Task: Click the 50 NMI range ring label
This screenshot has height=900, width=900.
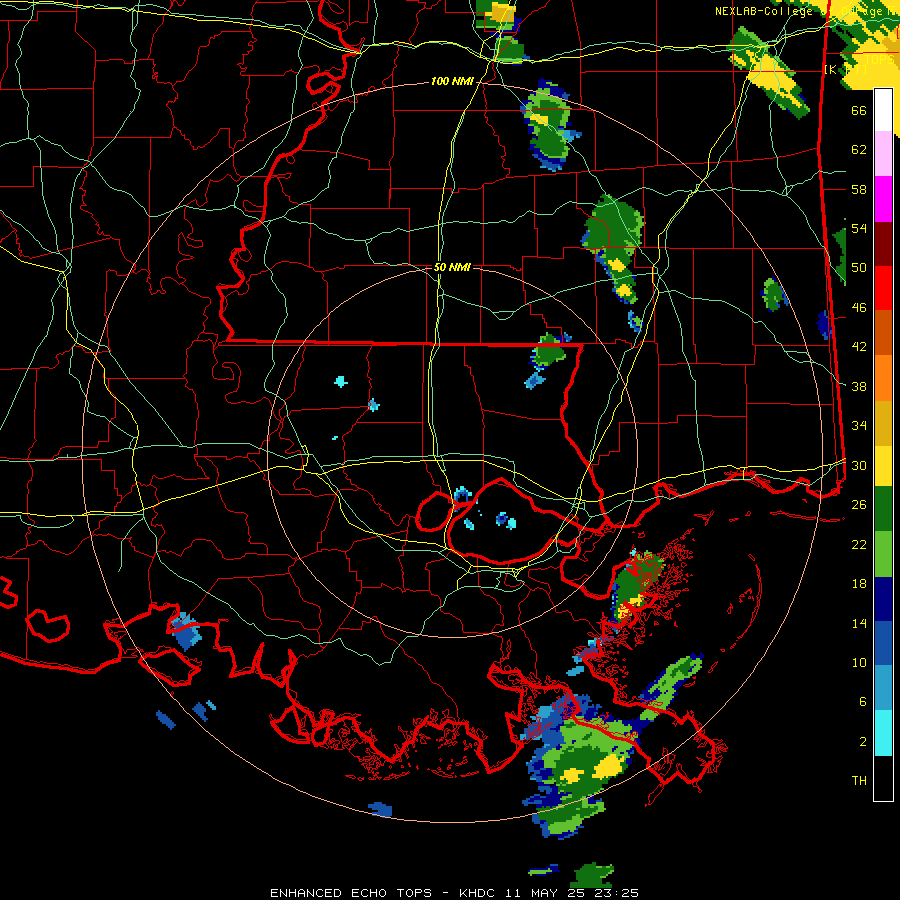Action: point(452,267)
